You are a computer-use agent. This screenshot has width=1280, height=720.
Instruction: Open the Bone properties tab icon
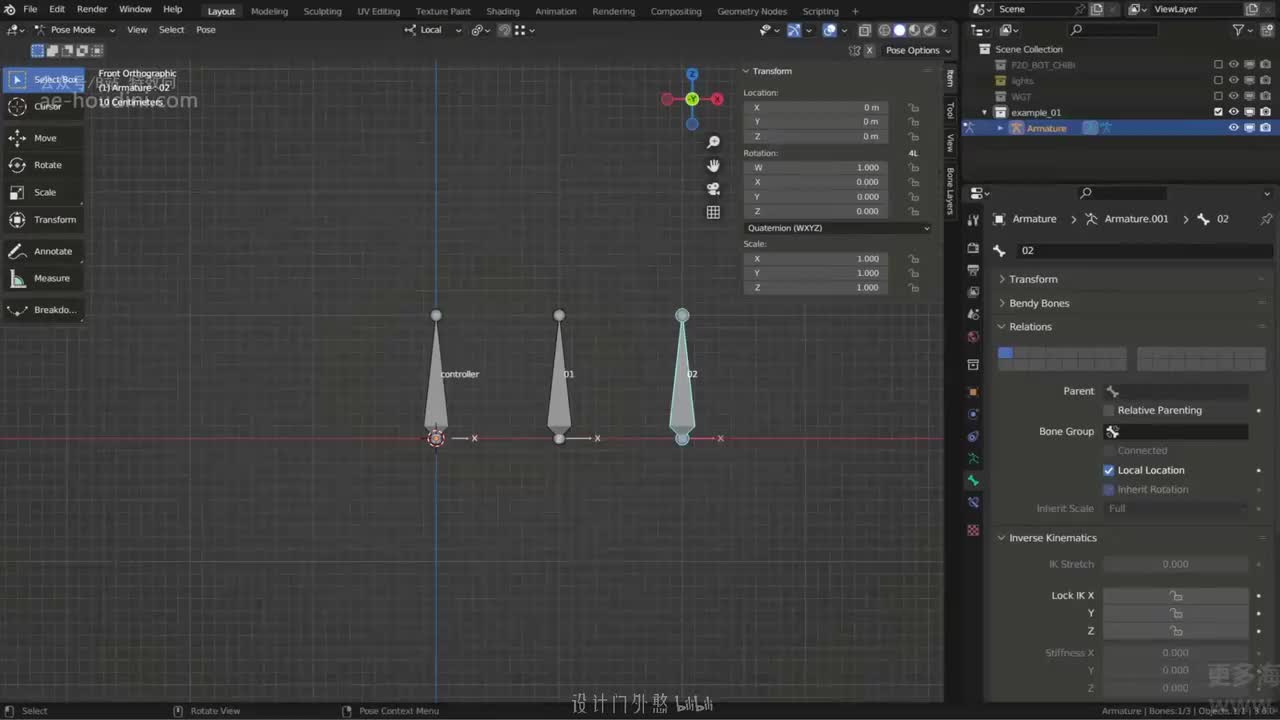point(973,480)
